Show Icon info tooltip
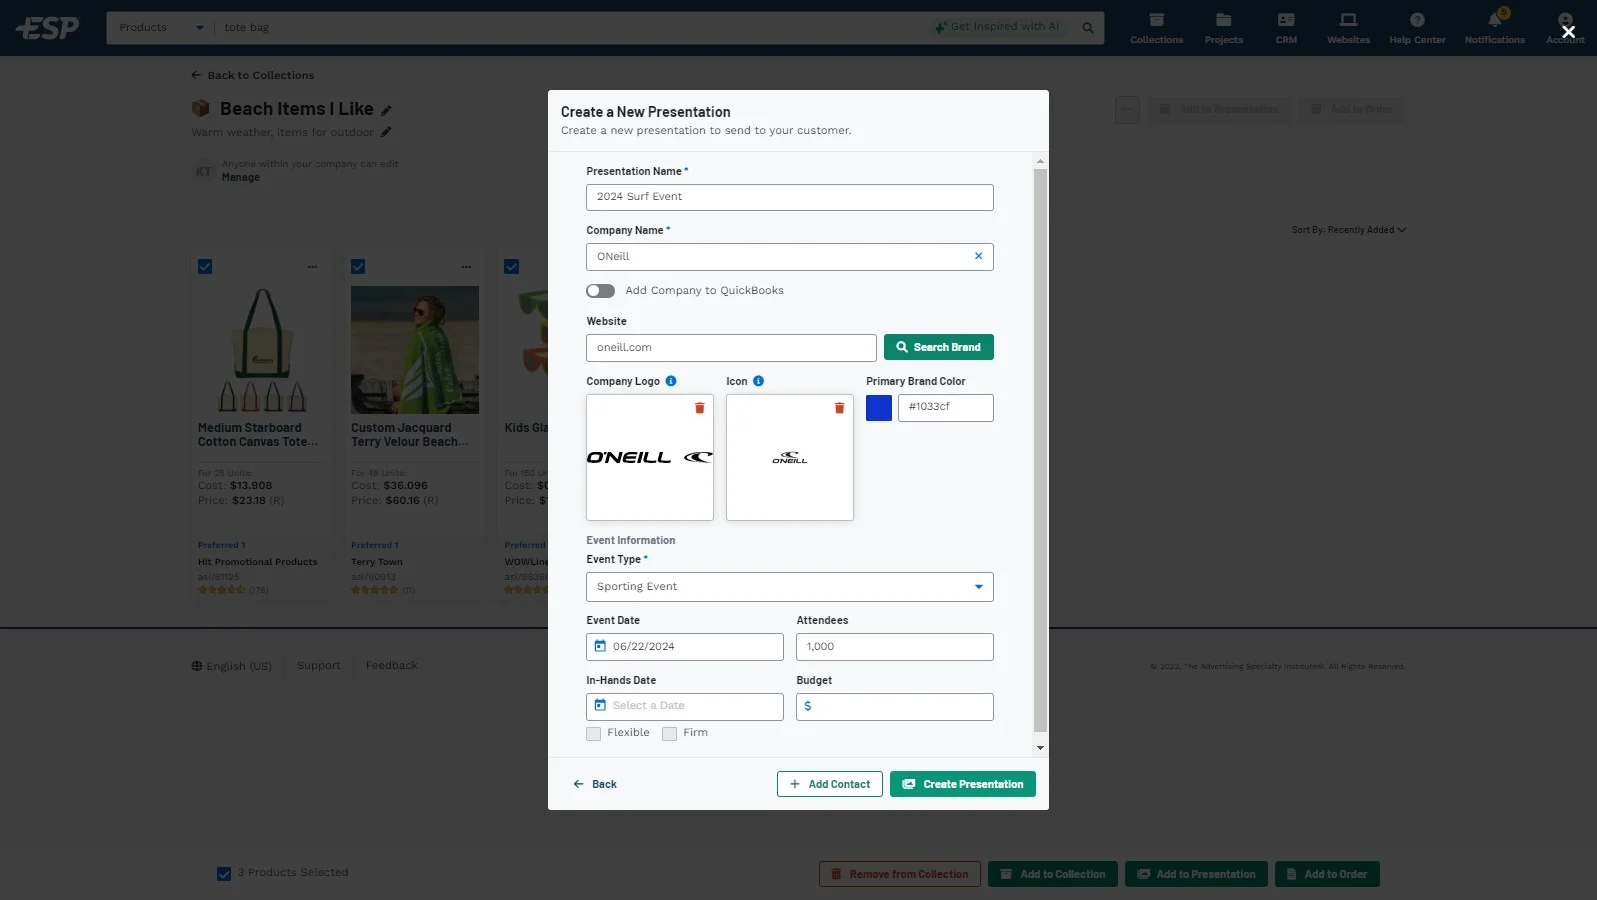This screenshot has height=900, width=1597. [x=758, y=381]
